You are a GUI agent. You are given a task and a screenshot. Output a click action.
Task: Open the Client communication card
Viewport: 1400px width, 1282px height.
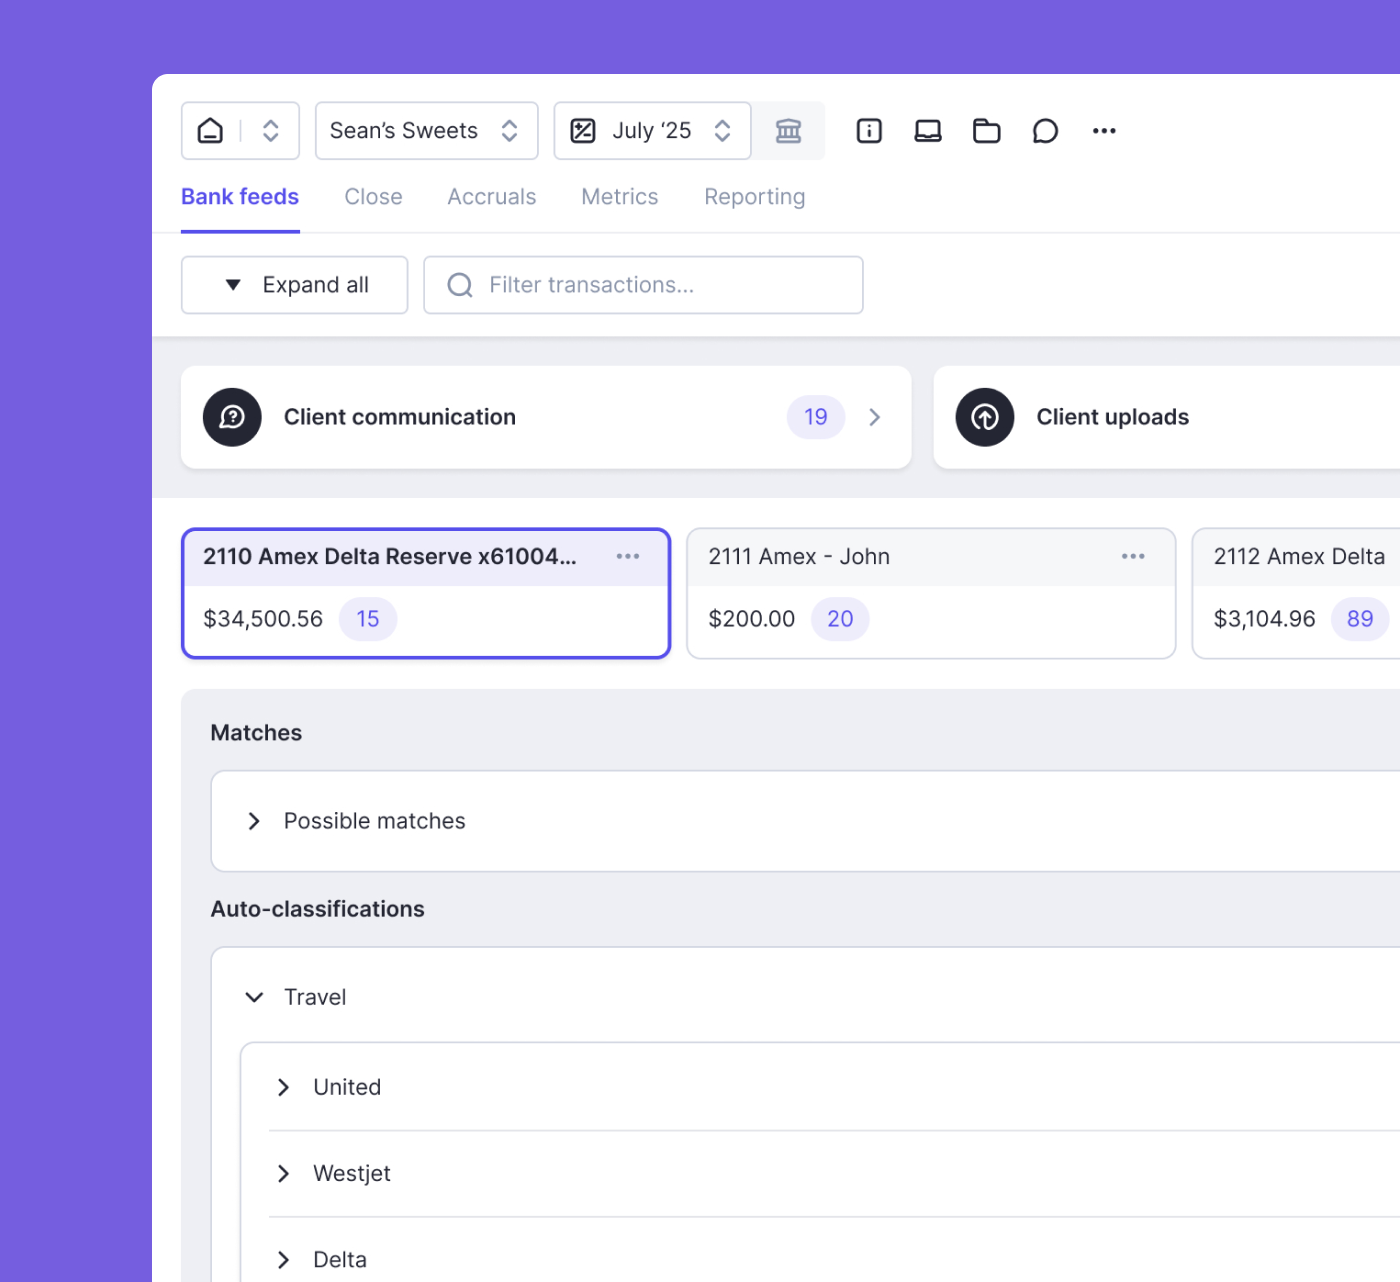click(546, 417)
